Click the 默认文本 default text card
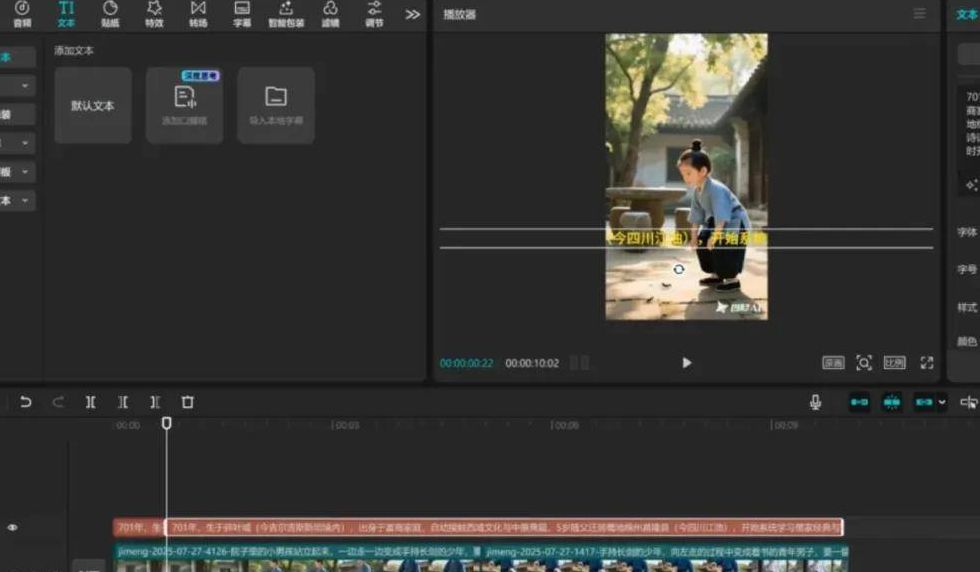 pos(93,105)
